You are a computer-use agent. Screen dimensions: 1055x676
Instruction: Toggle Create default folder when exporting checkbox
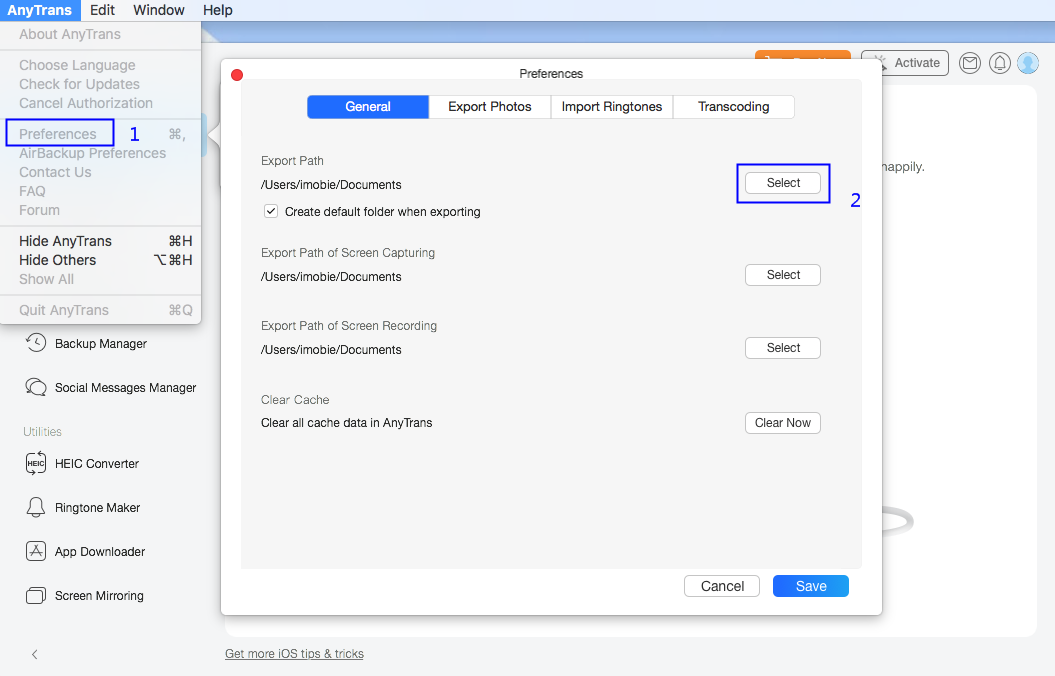[x=271, y=211]
